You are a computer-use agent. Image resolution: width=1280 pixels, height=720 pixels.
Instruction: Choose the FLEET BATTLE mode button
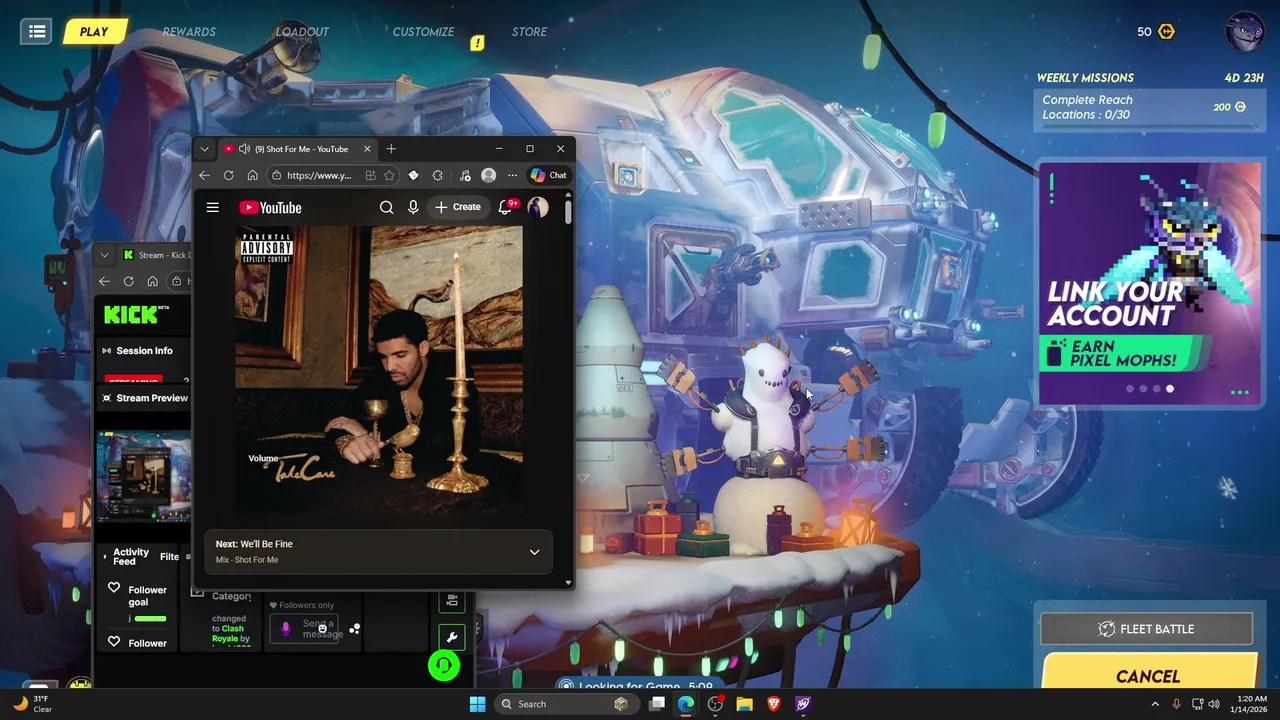[x=1146, y=629]
